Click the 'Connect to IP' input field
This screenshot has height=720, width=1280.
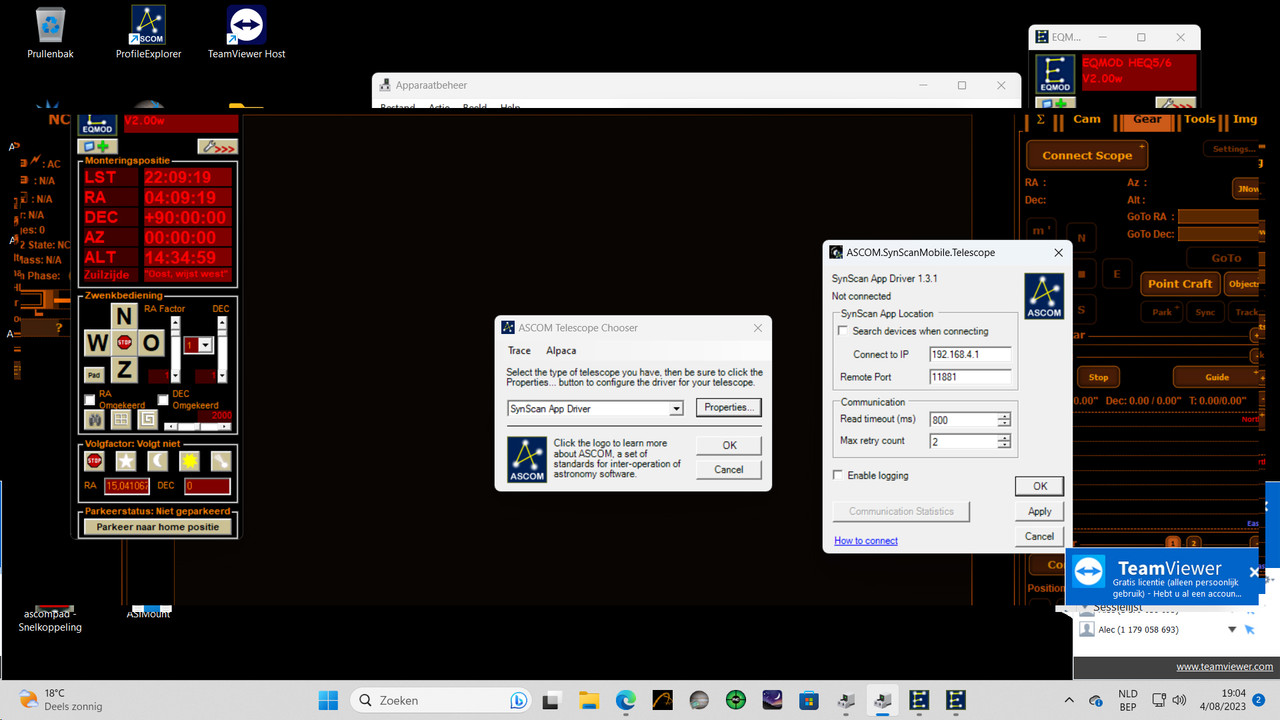coord(970,354)
